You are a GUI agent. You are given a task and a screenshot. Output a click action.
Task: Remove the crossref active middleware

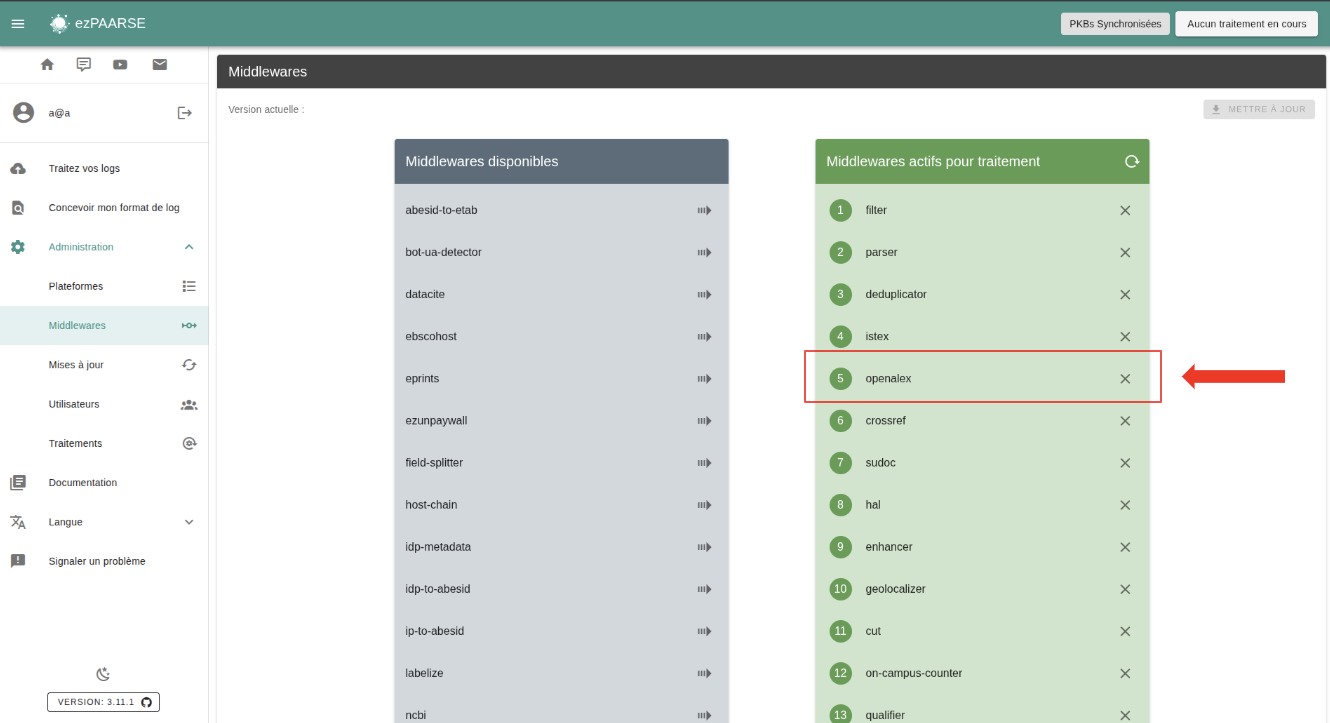1125,421
